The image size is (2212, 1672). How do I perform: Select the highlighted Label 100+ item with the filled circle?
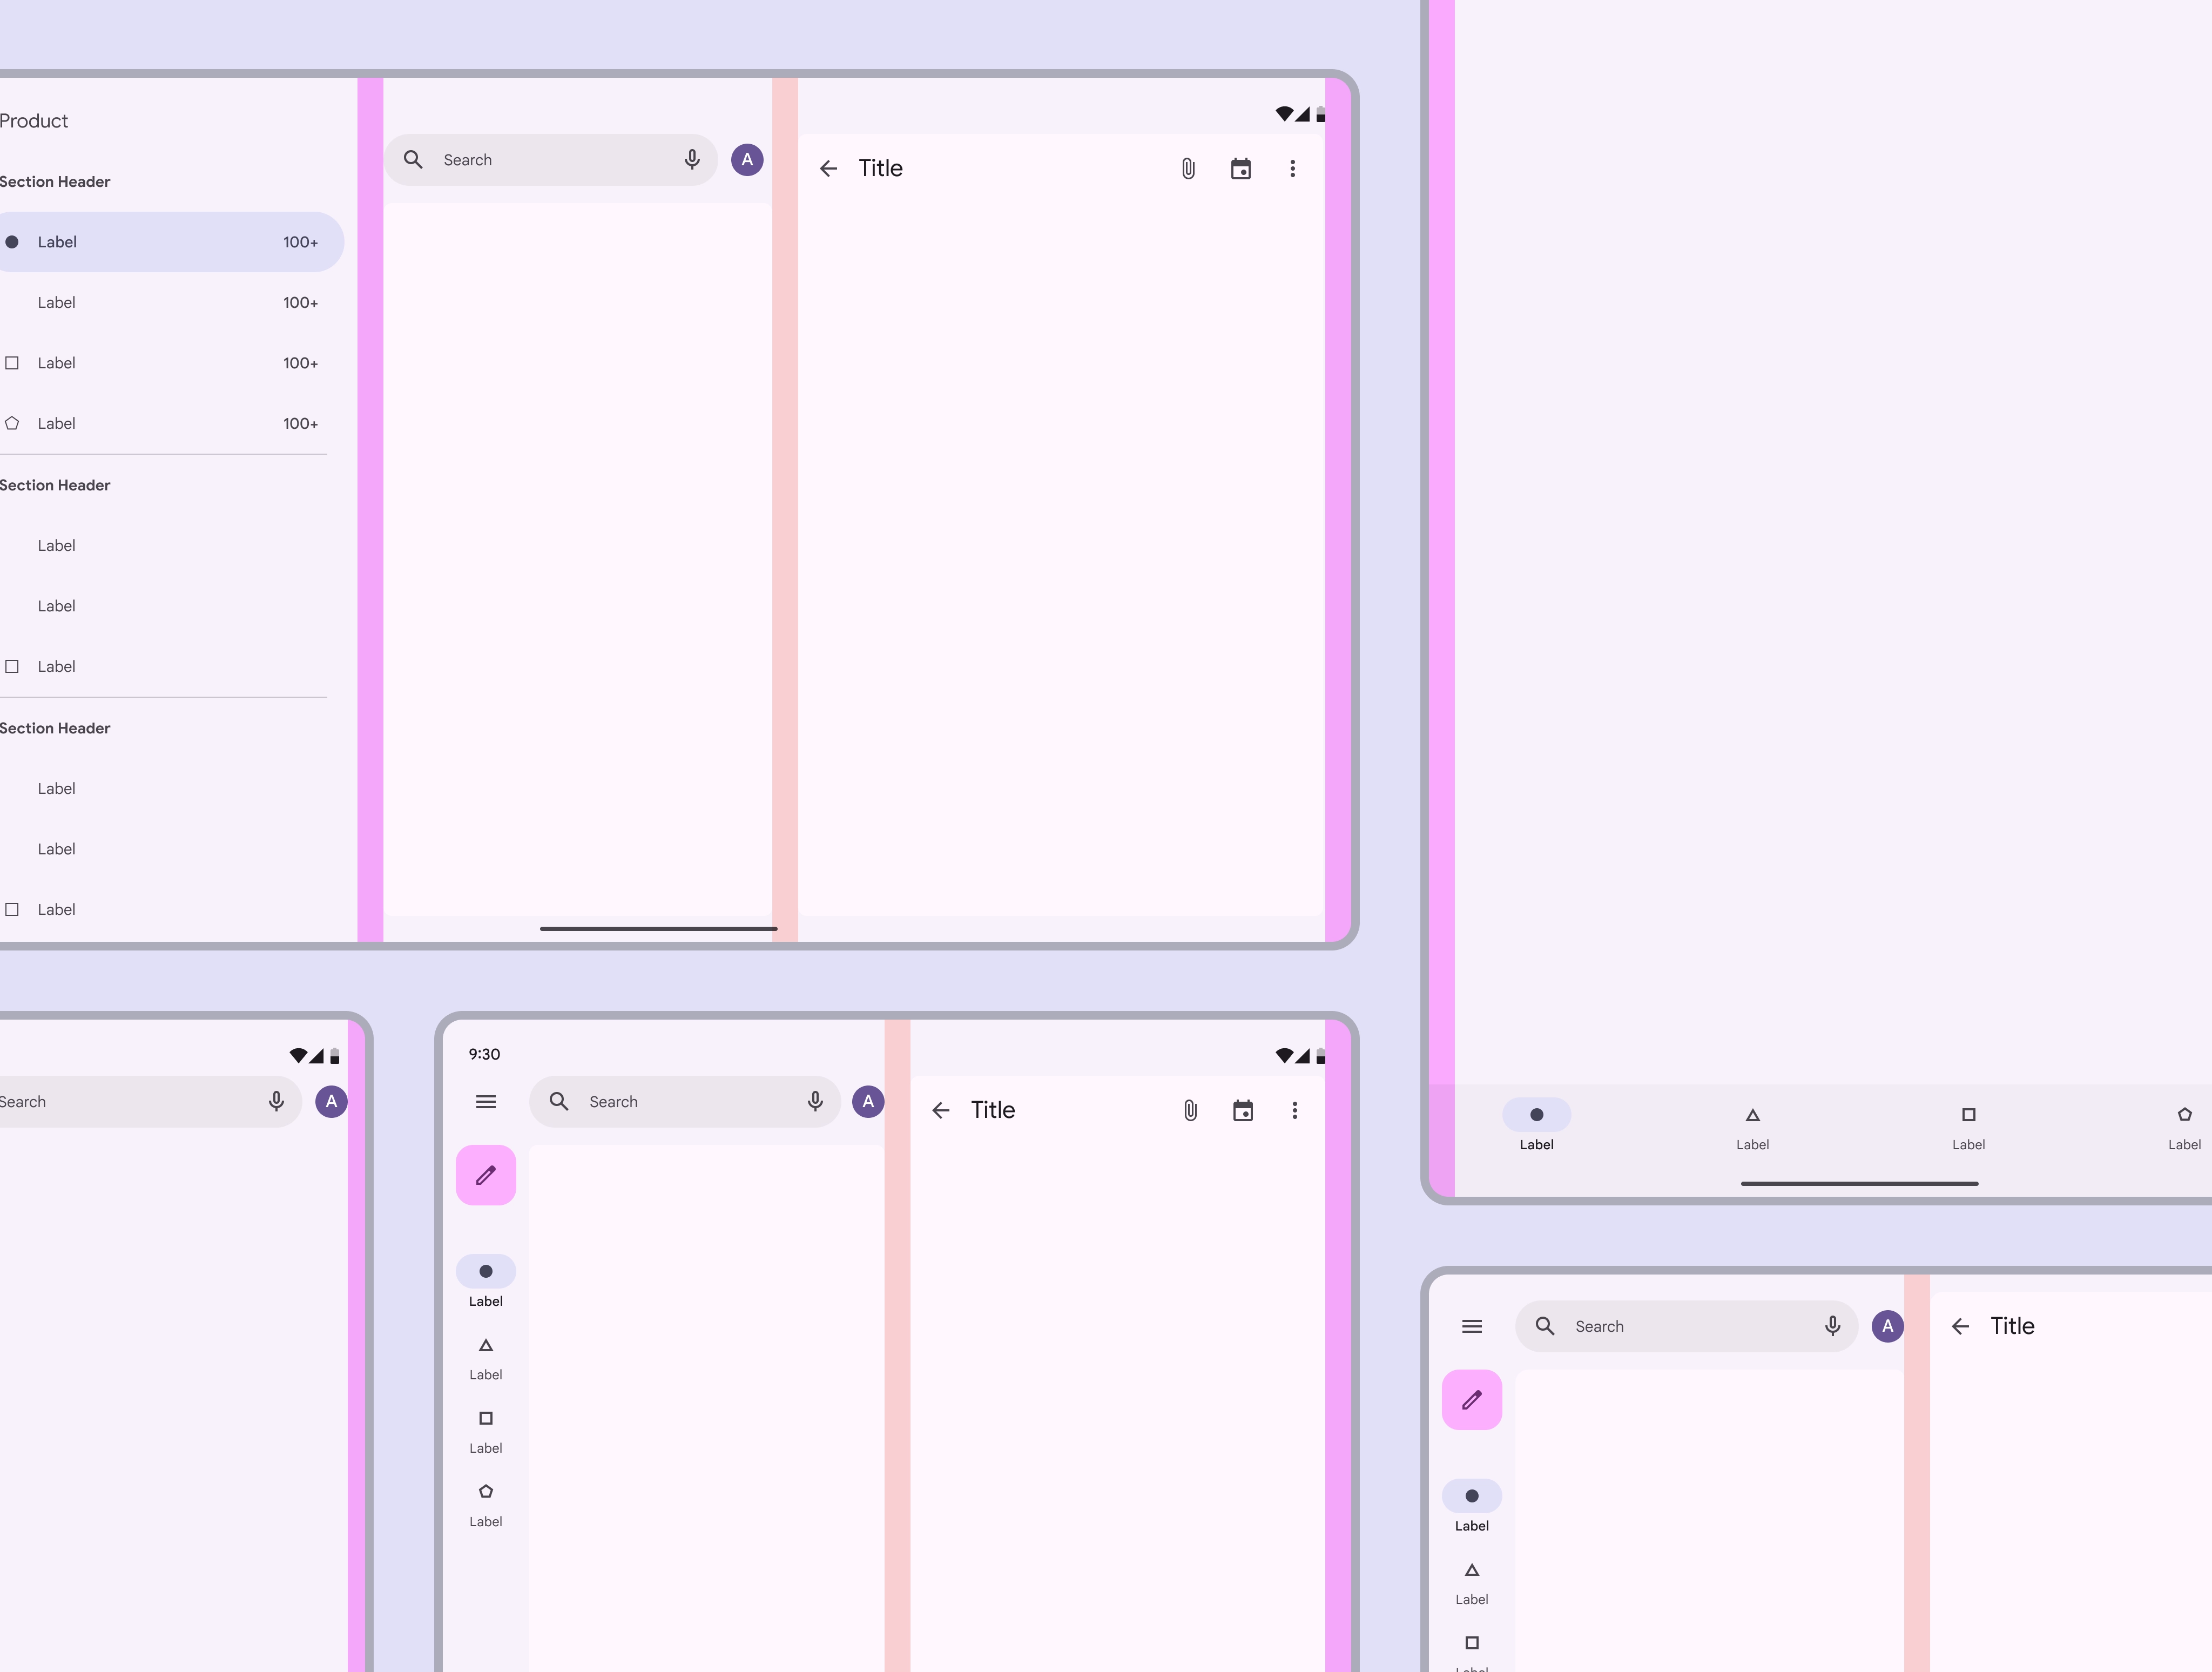[166, 242]
